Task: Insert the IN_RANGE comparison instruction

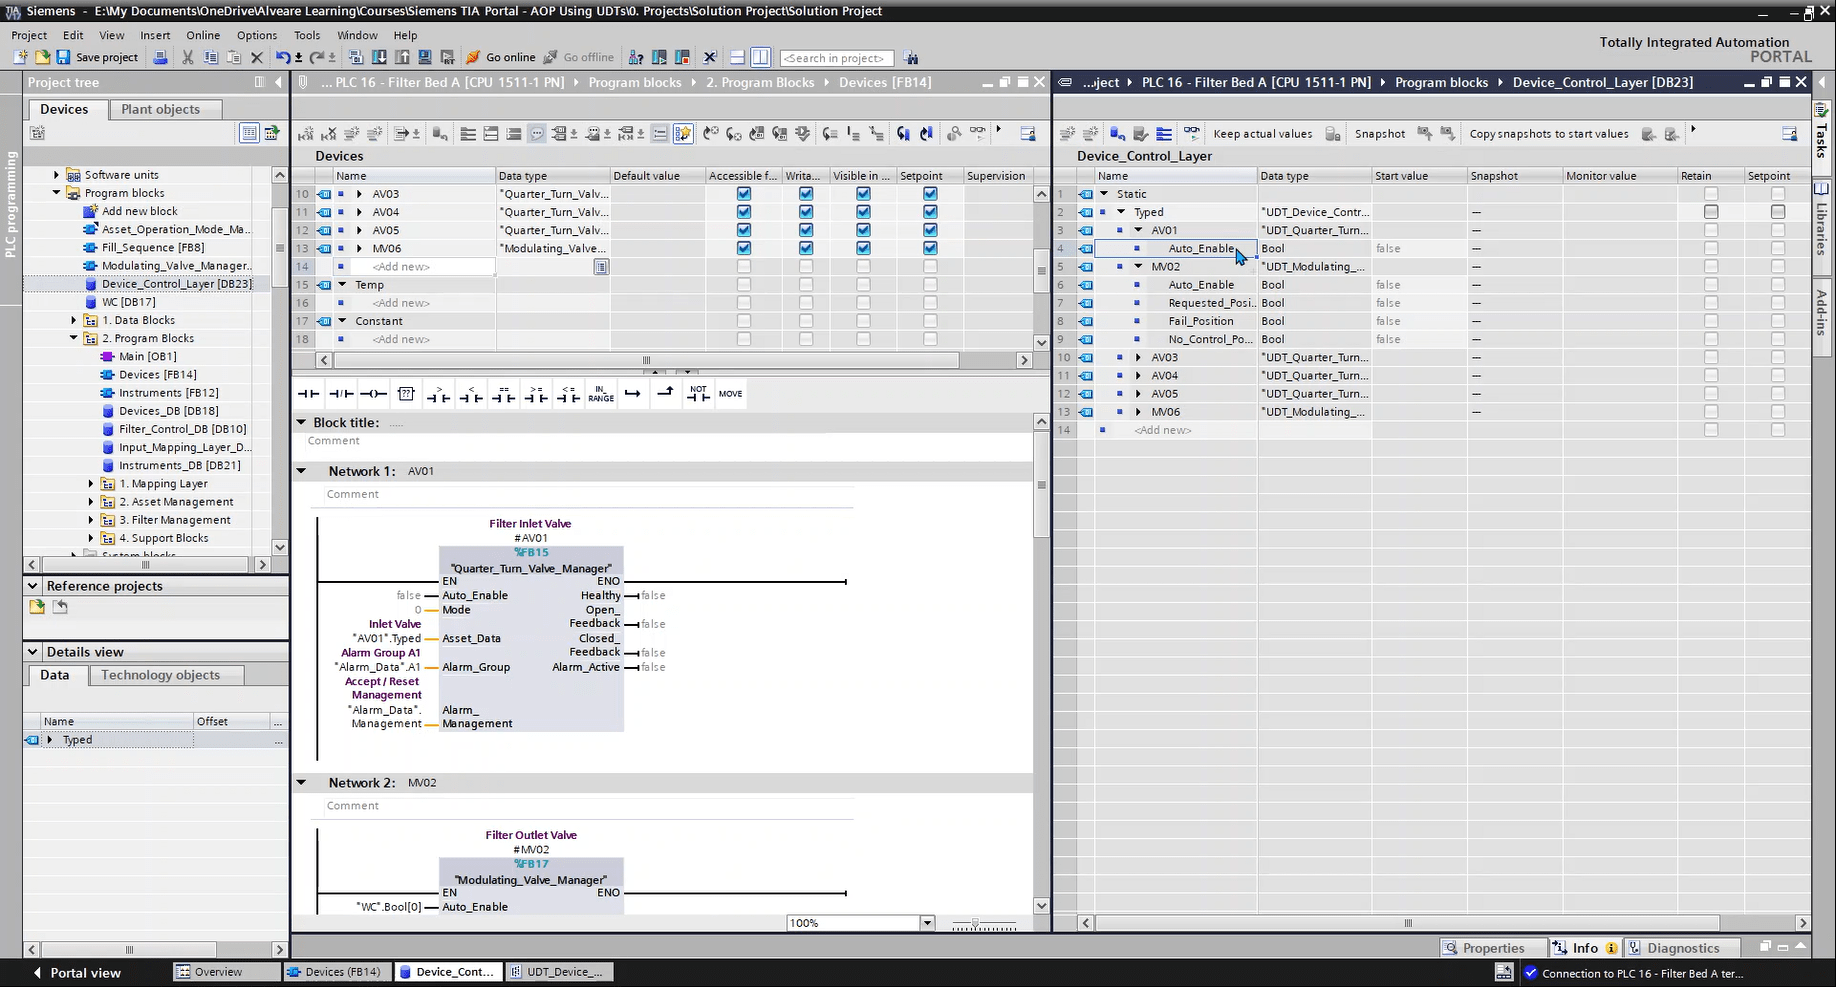Action: pyautogui.click(x=600, y=394)
